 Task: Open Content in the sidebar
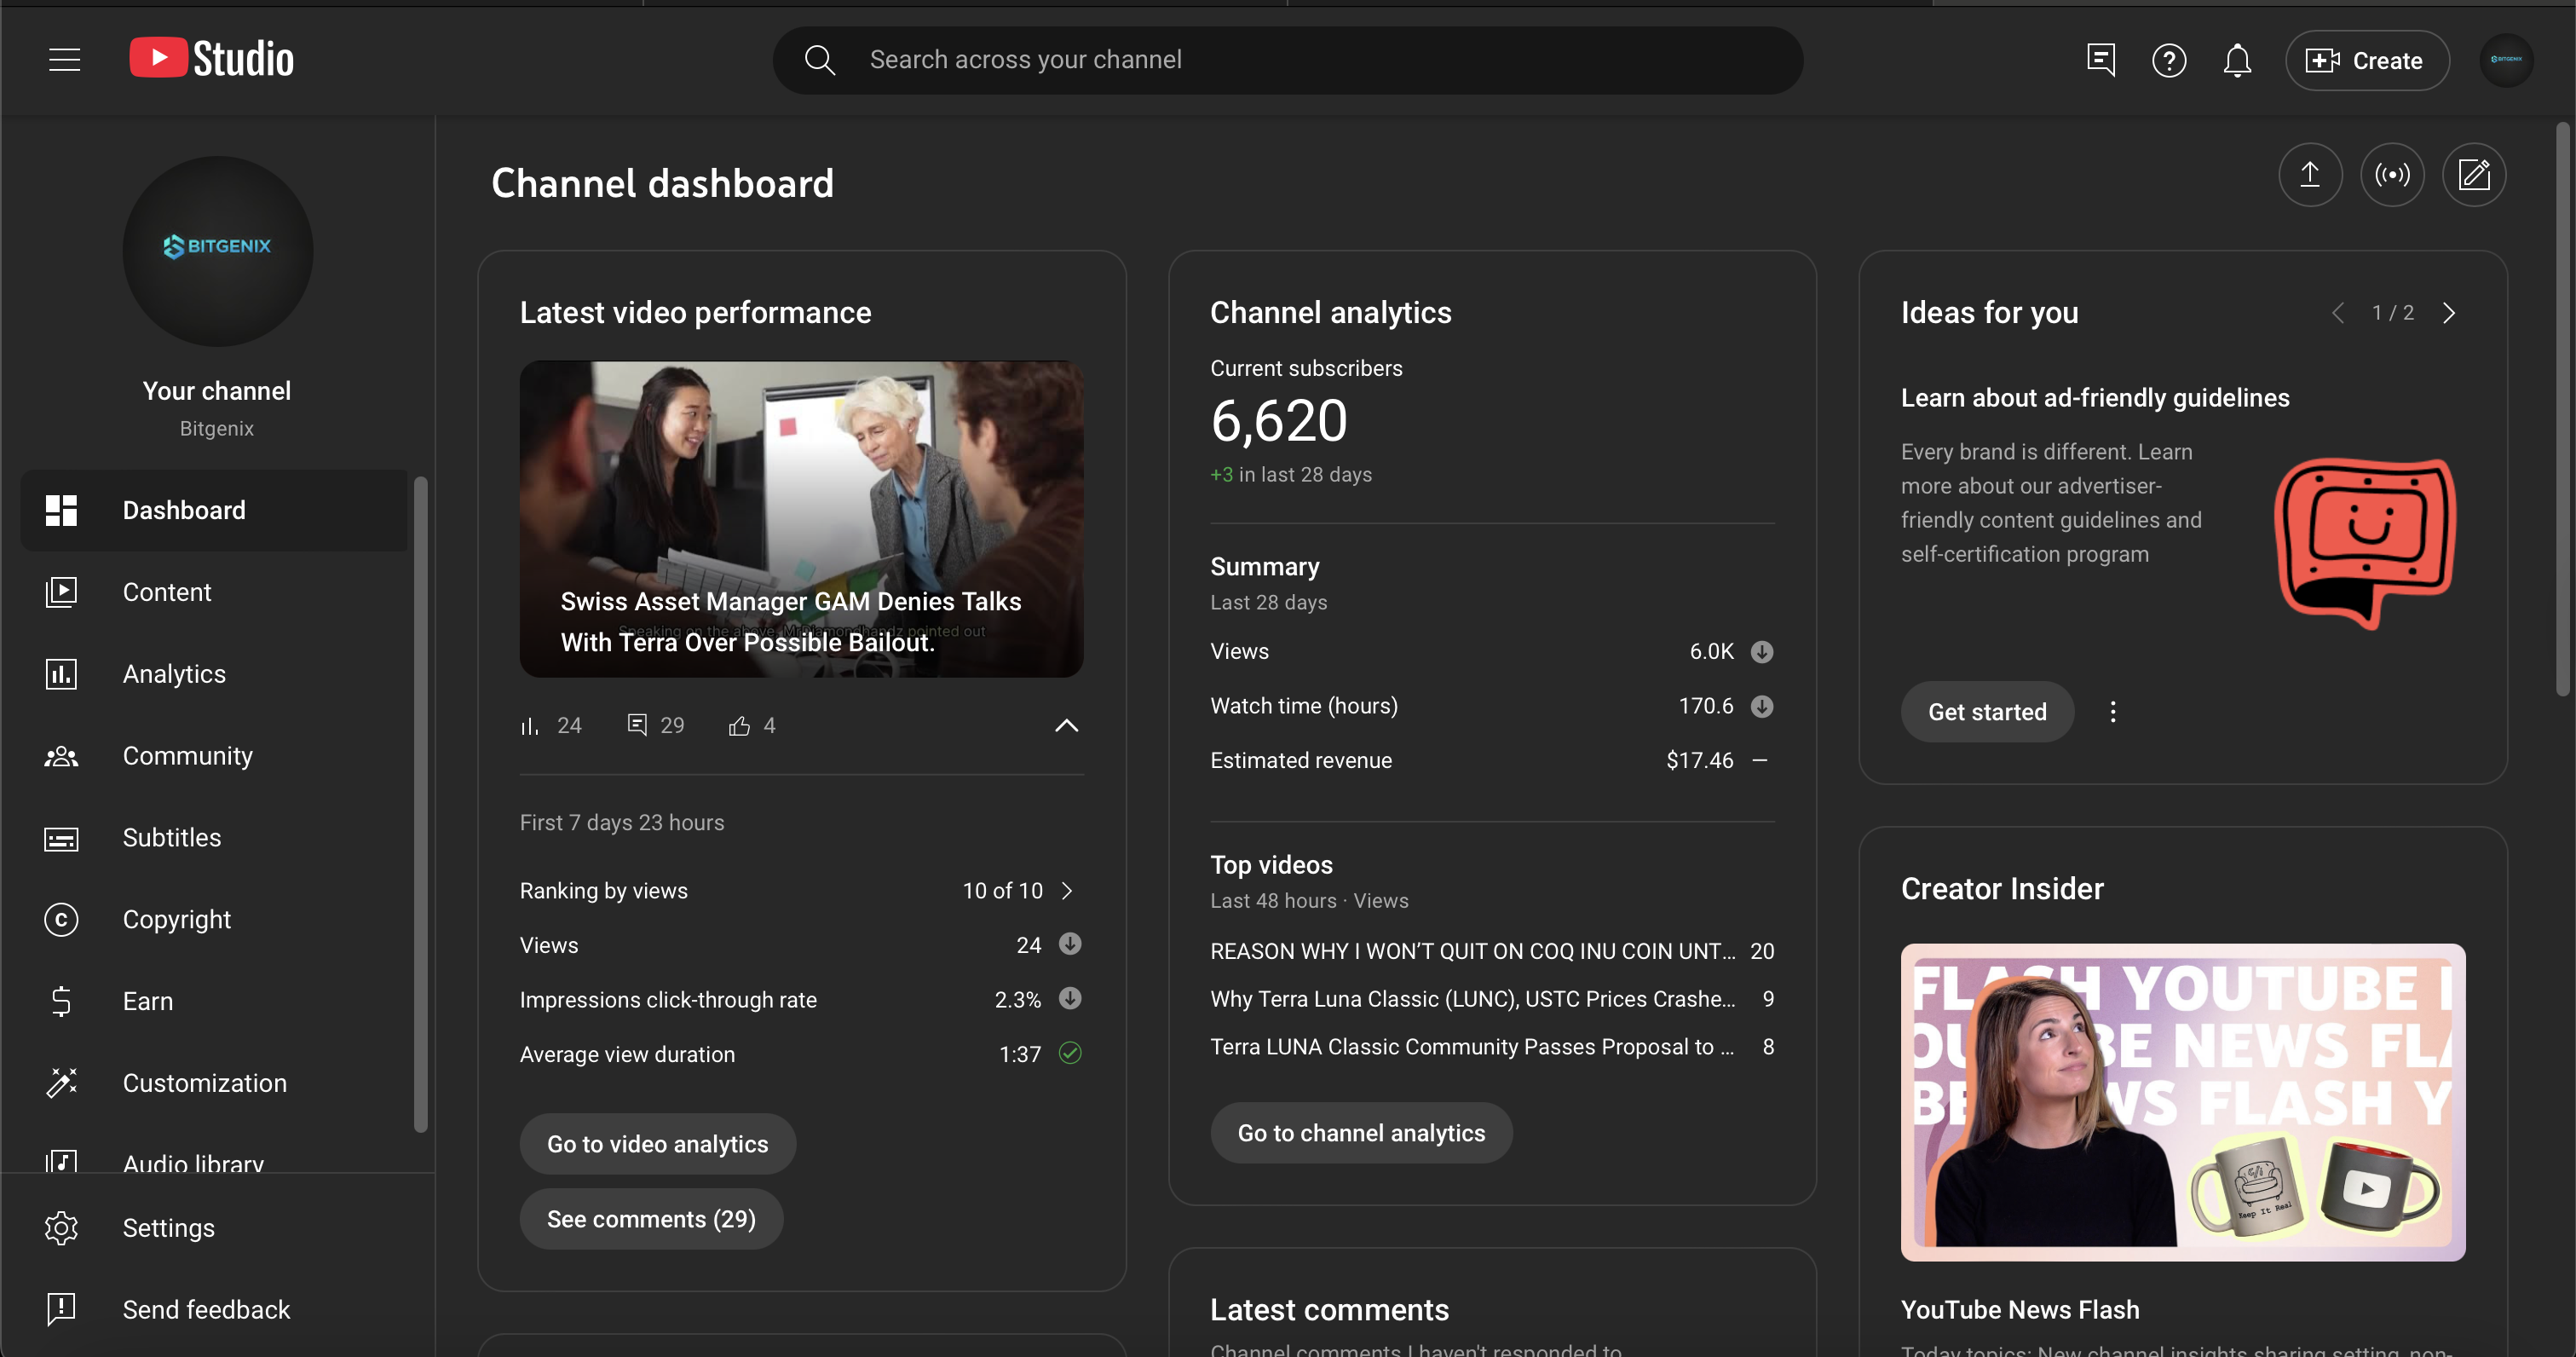click(214, 592)
